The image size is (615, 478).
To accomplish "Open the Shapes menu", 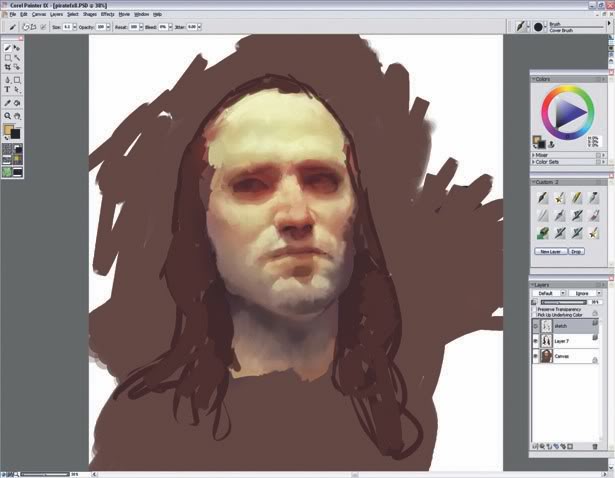I will point(90,14).
